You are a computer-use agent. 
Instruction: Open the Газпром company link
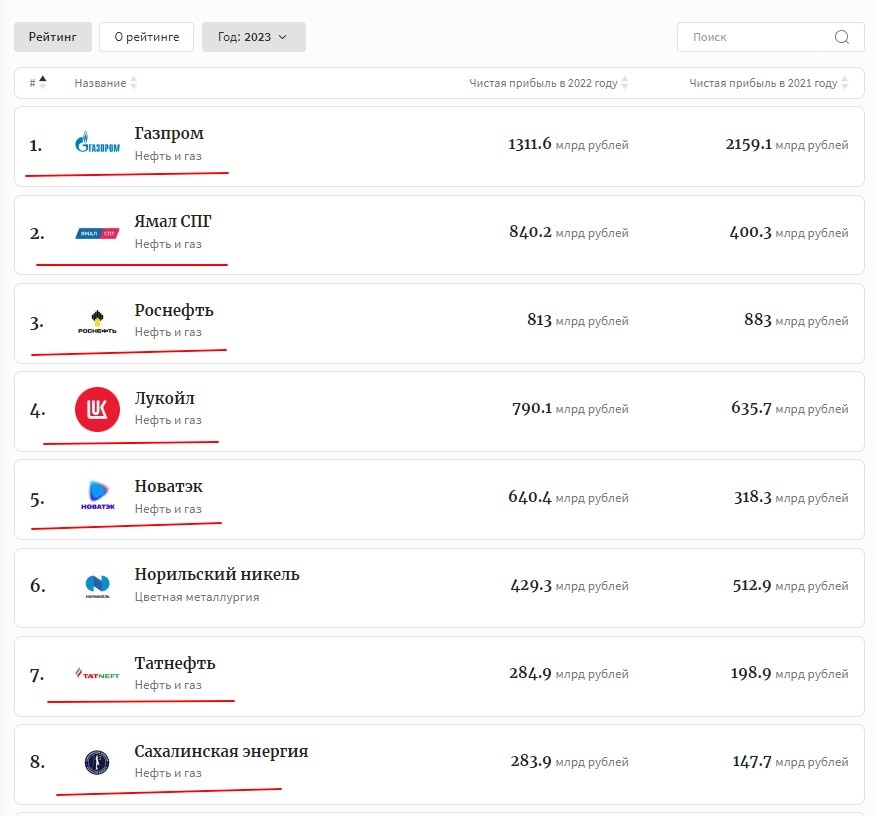pyautogui.click(x=169, y=133)
